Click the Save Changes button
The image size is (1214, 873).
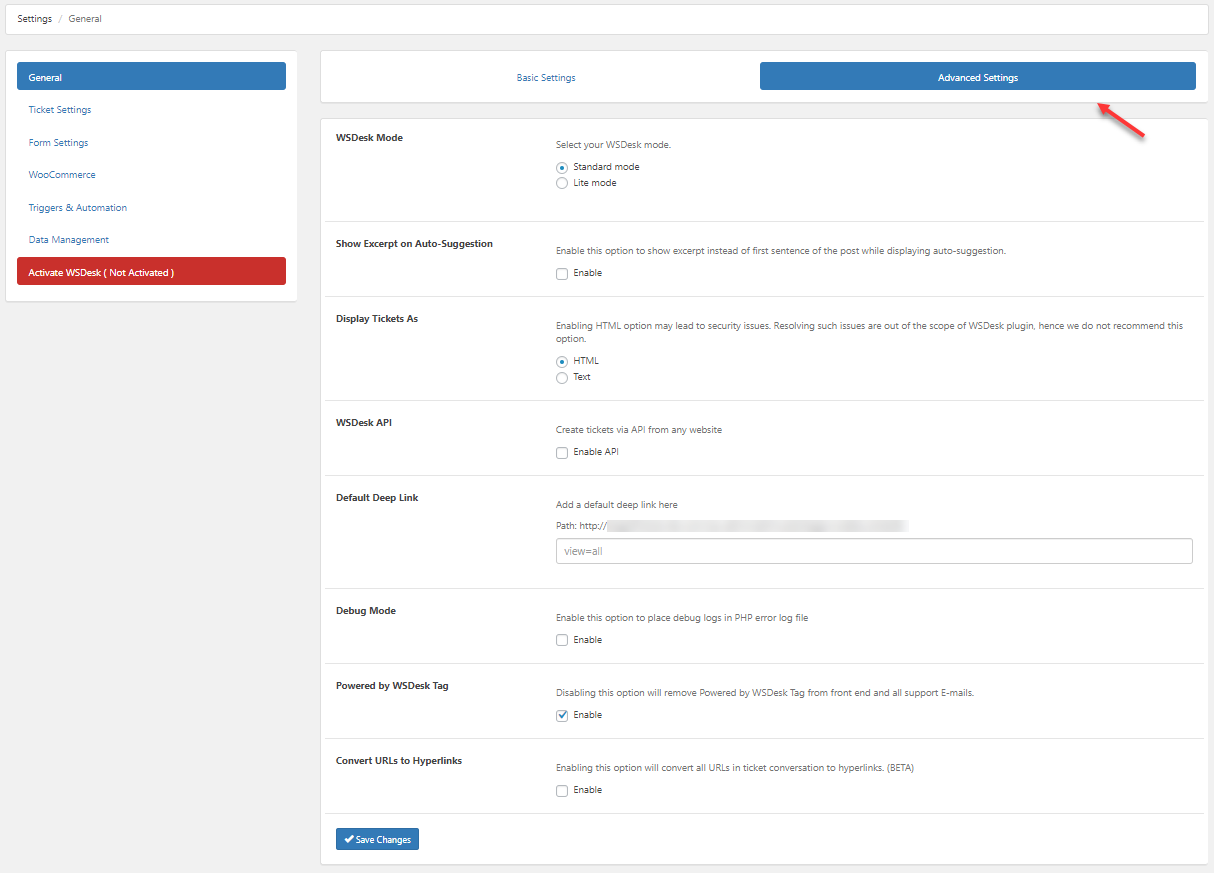[377, 839]
